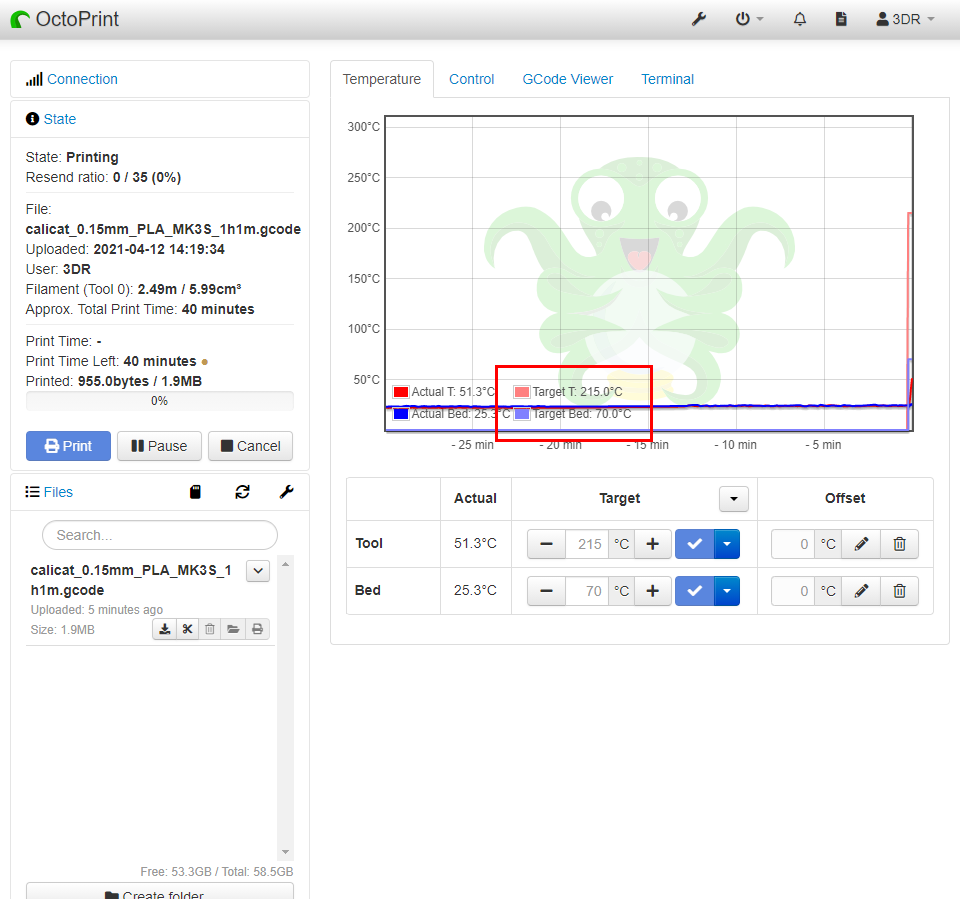Click the Bed offset input field
The width and height of the screenshot is (960, 899).
click(x=793, y=591)
